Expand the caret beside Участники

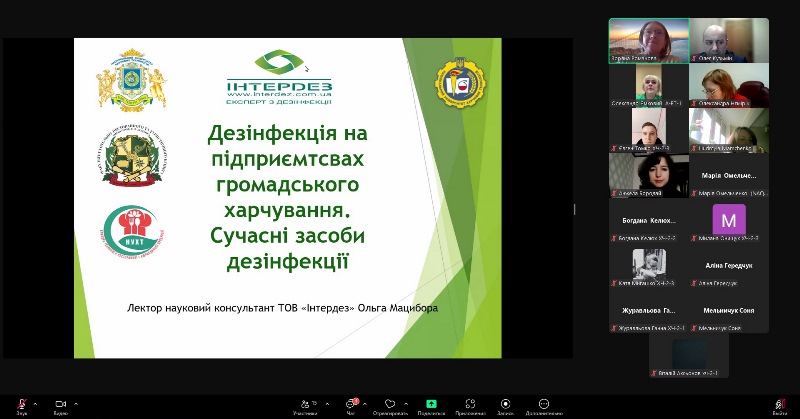327,404
